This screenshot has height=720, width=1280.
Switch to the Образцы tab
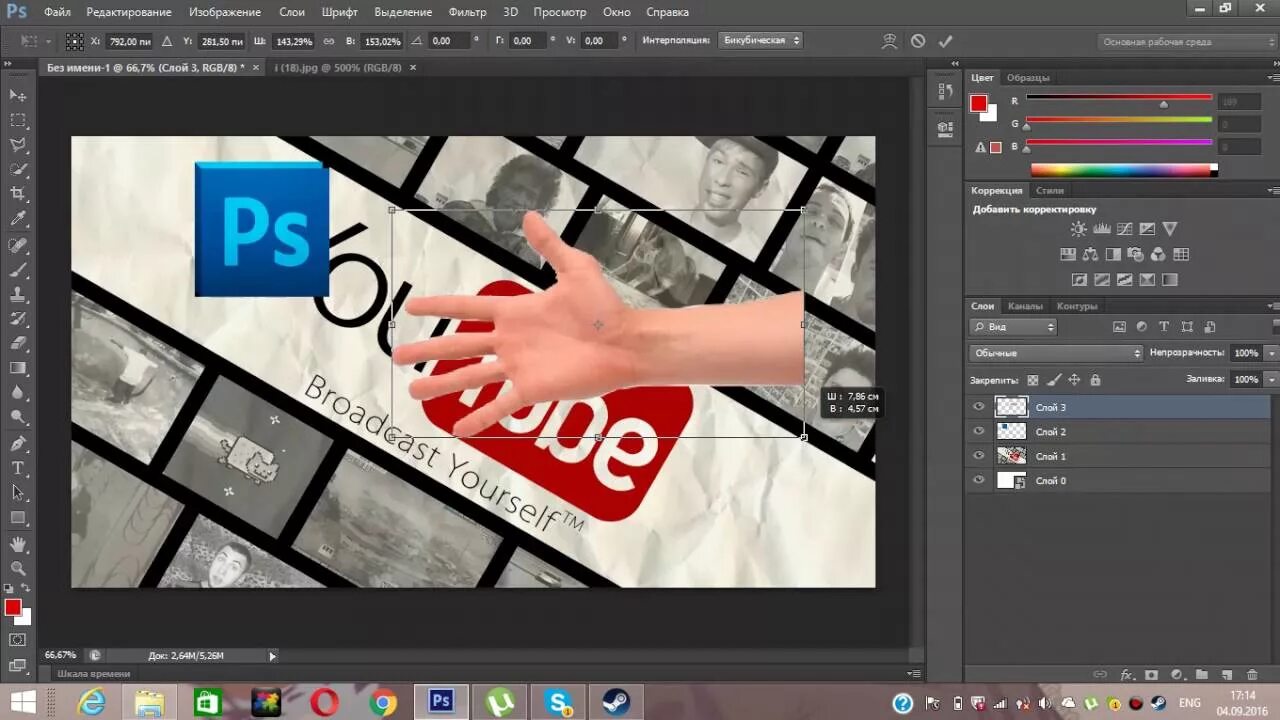pos(1028,78)
